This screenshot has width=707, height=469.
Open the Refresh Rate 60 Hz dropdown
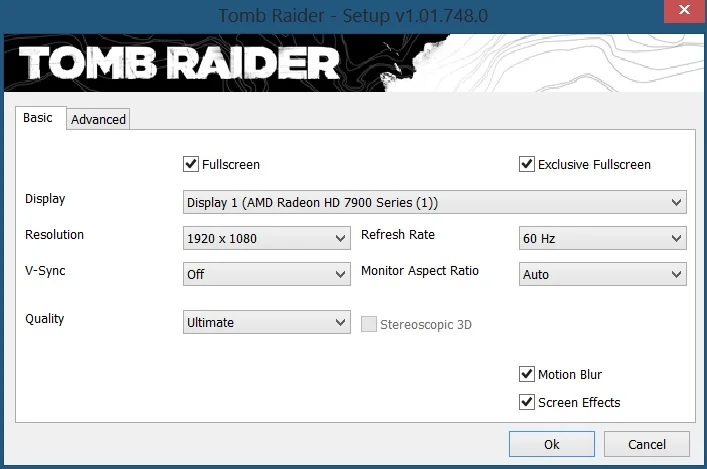pyautogui.click(x=602, y=238)
